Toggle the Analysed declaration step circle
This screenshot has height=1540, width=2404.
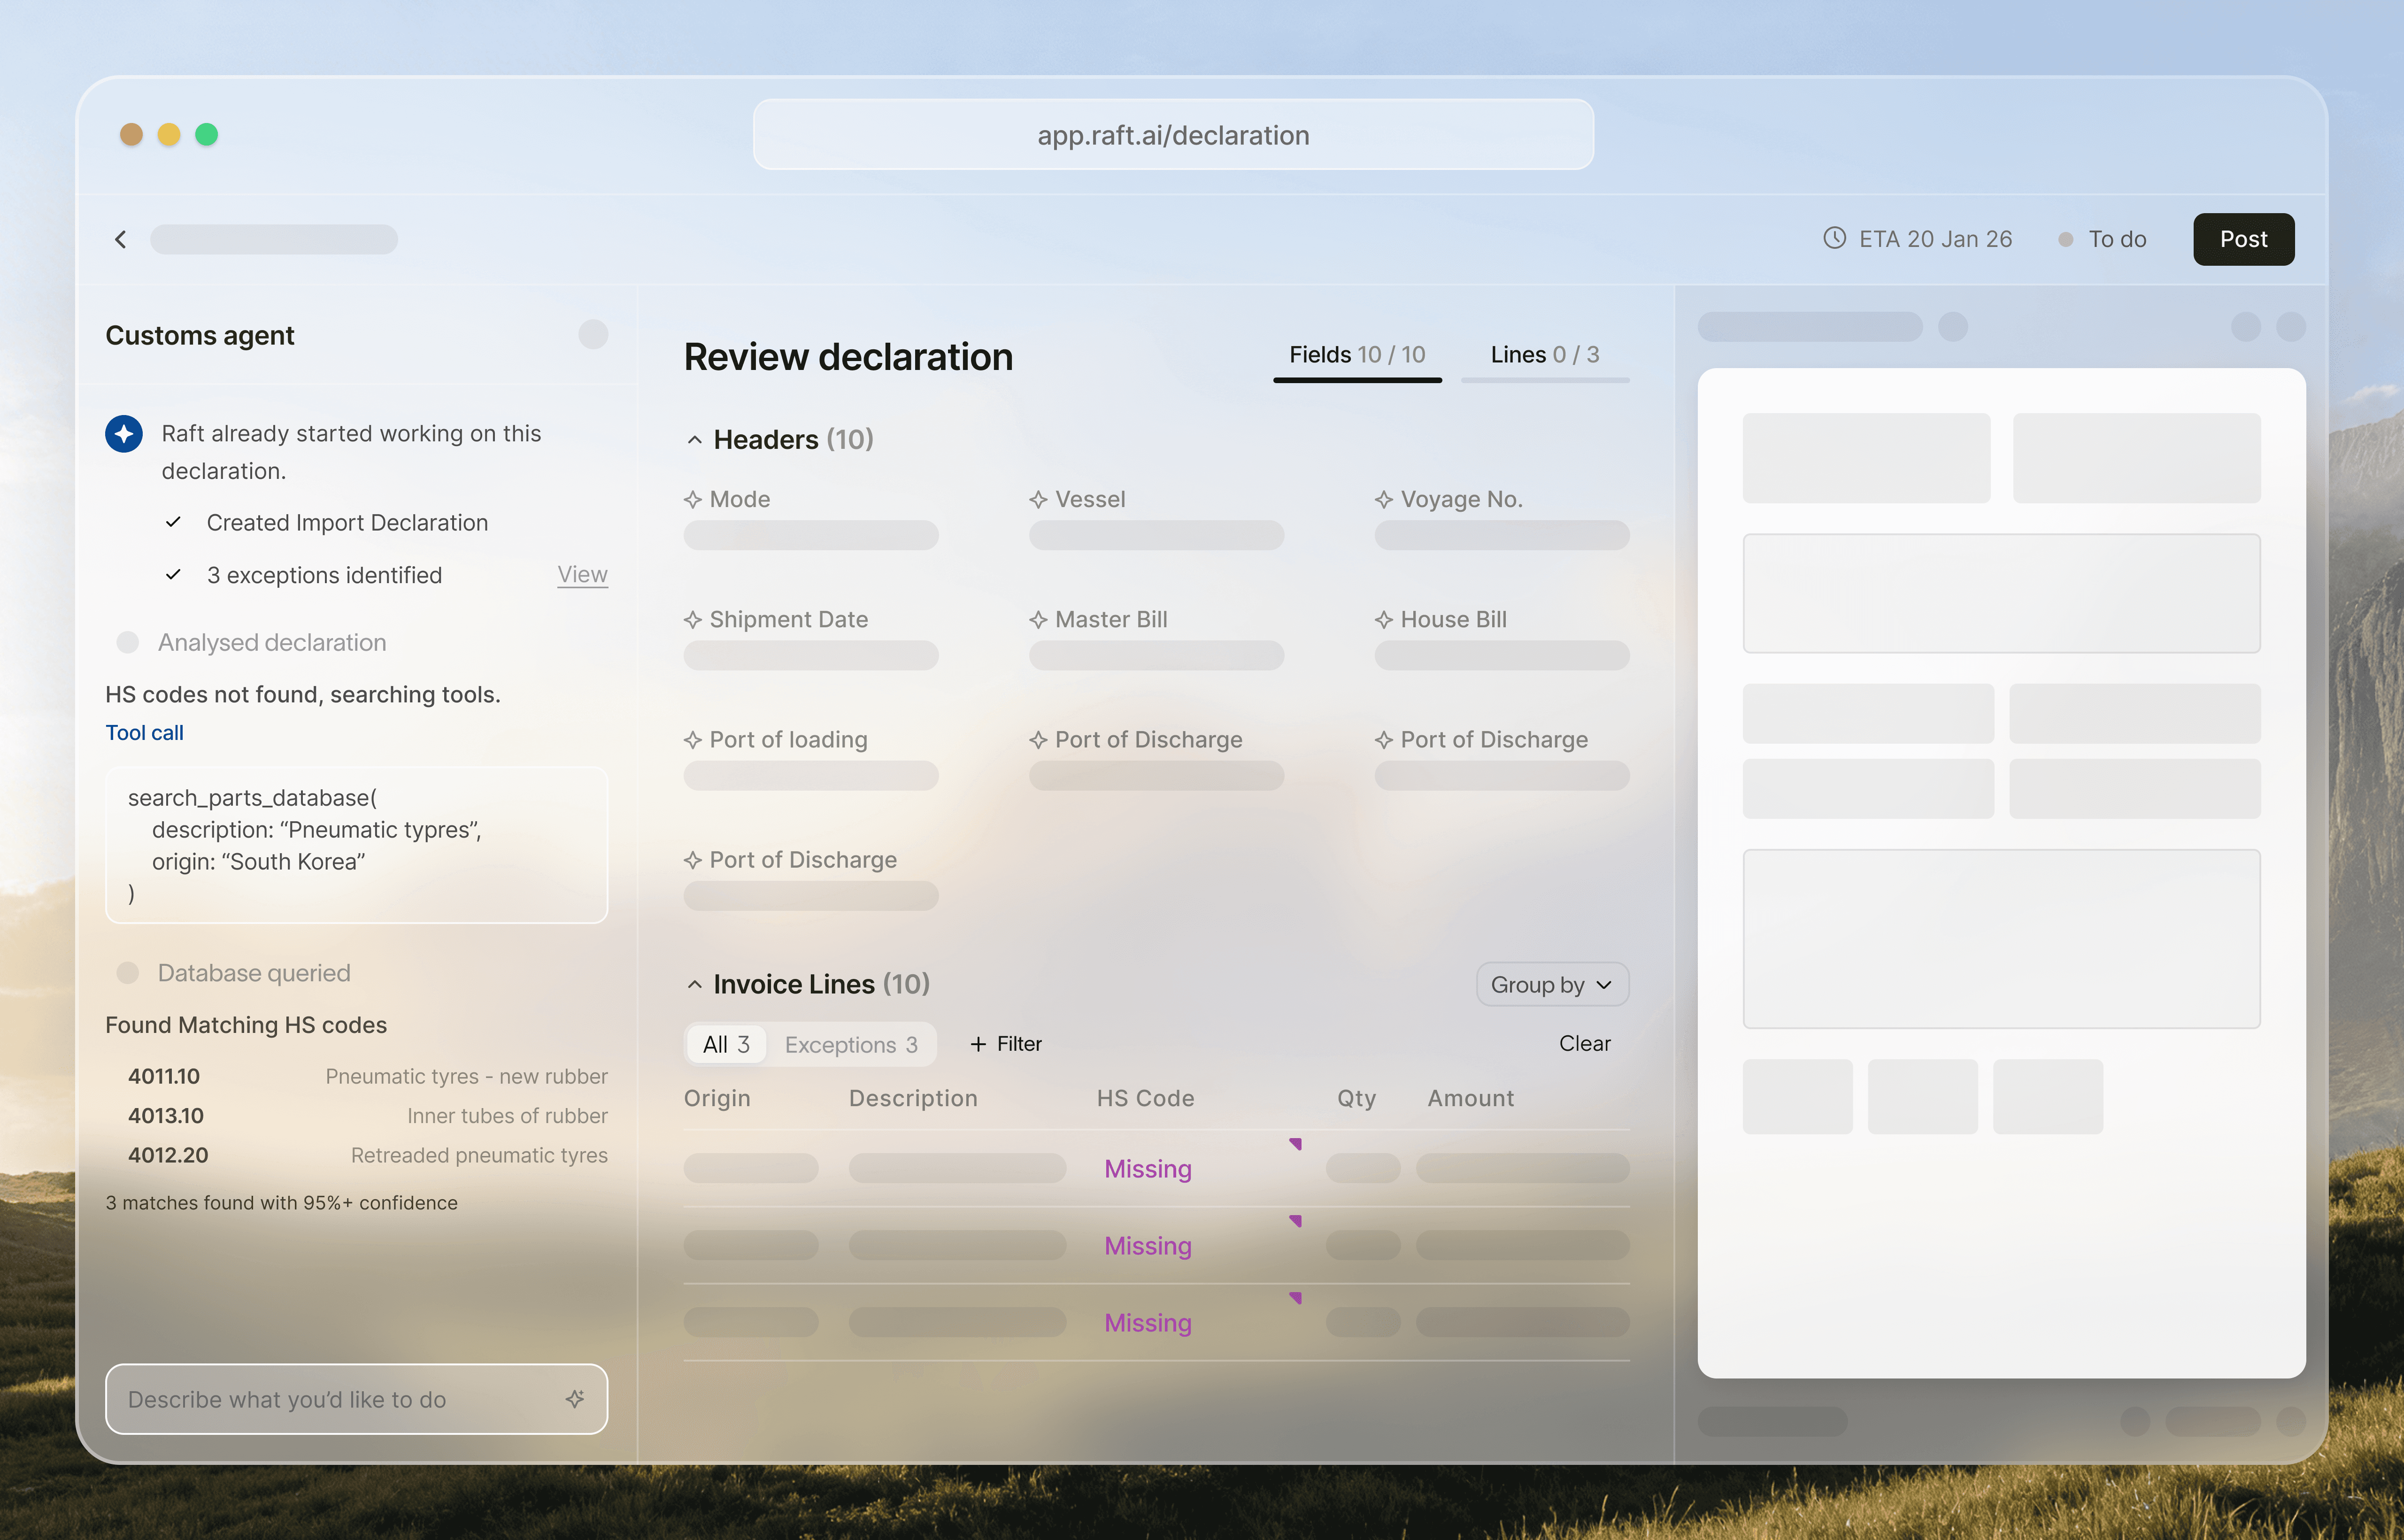[x=128, y=642]
